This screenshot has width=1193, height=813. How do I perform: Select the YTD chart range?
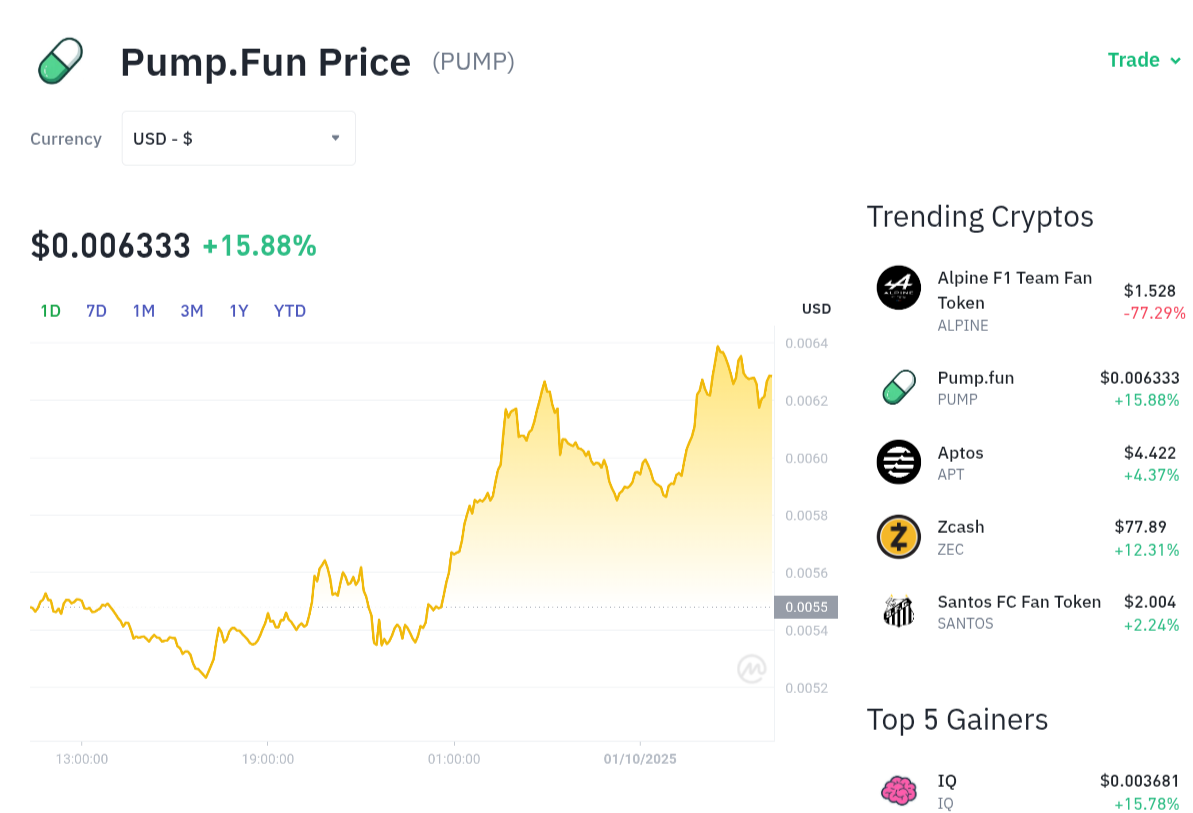pos(290,311)
